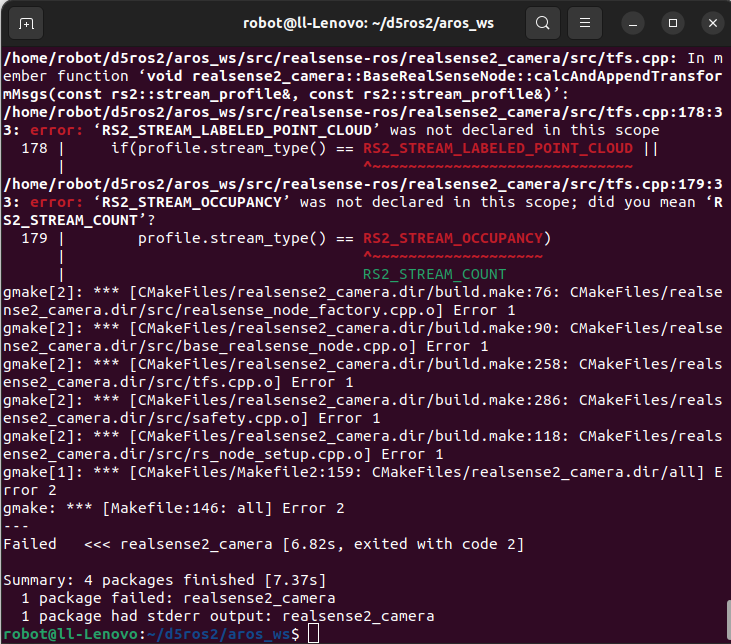Click the shell prompt cursor
Screen dimensions: 731x644
pyautogui.click(x=313, y=634)
